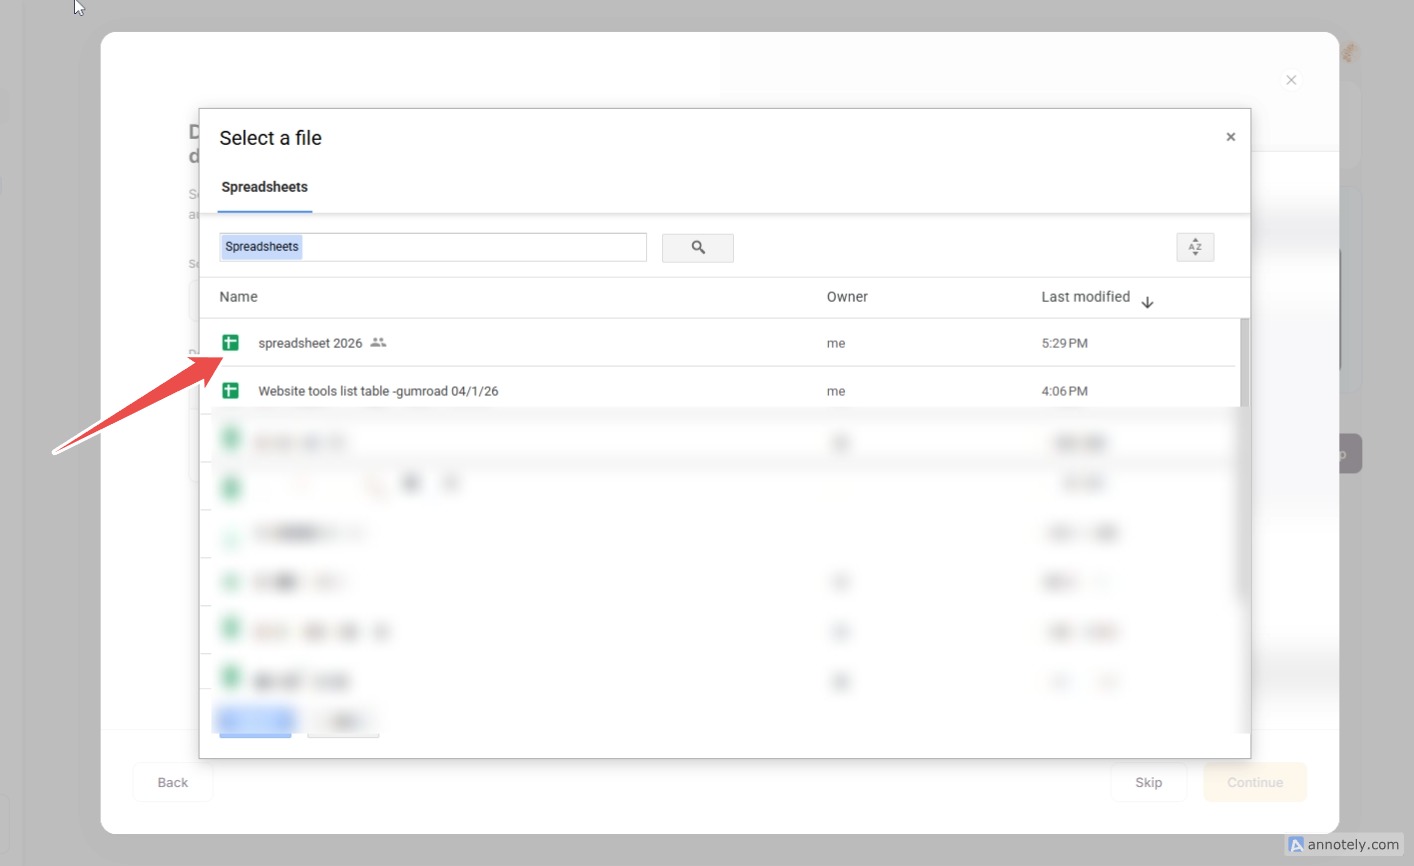
Task: Click the Last modified sort arrow
Action: [x=1147, y=303]
